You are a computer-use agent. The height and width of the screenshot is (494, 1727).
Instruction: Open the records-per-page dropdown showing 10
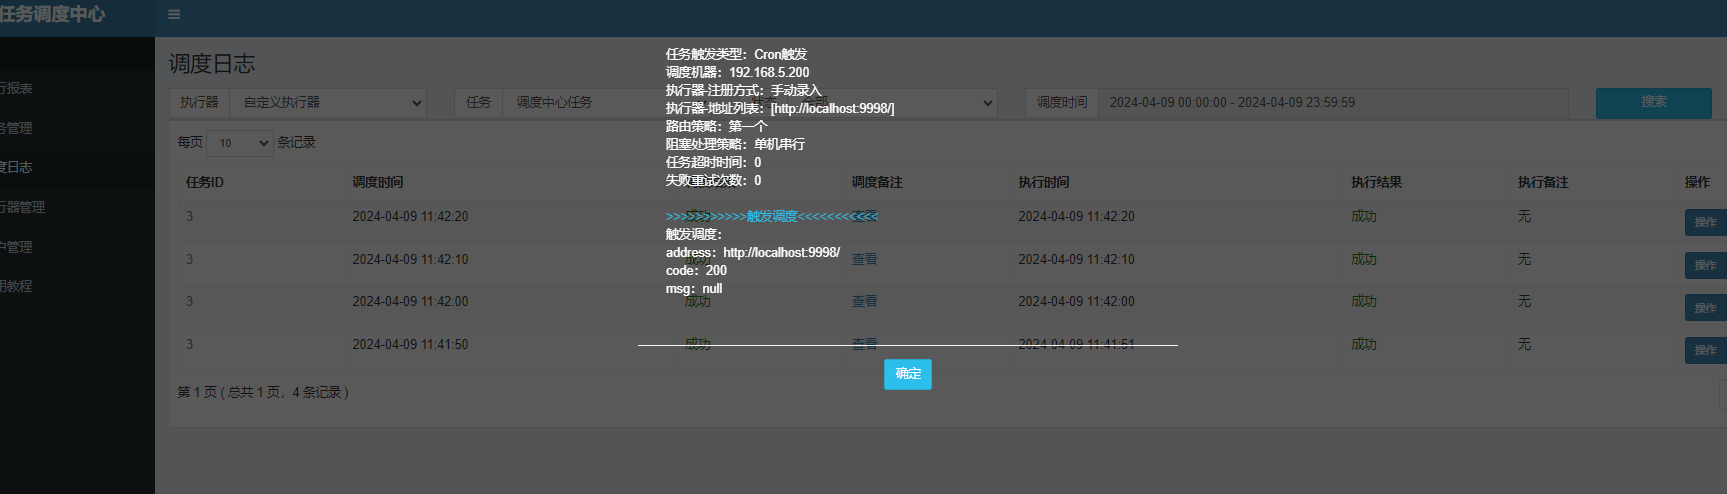[x=240, y=143]
